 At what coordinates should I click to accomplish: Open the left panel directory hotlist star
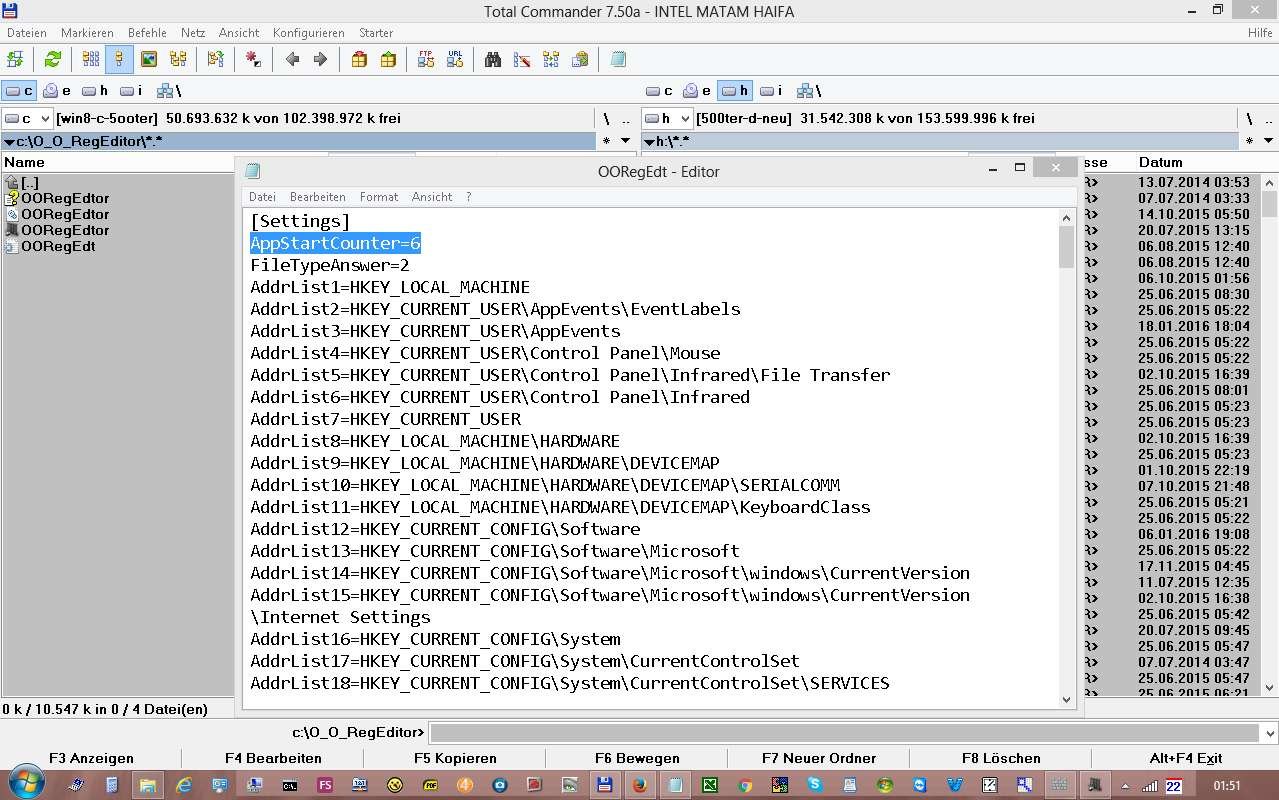(x=606, y=142)
